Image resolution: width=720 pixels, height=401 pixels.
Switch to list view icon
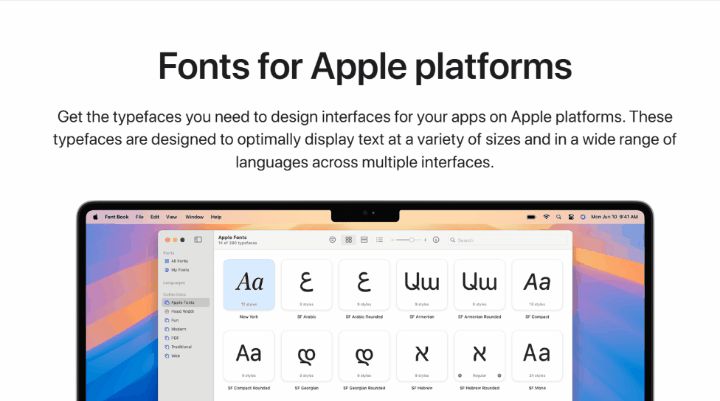pos(379,240)
